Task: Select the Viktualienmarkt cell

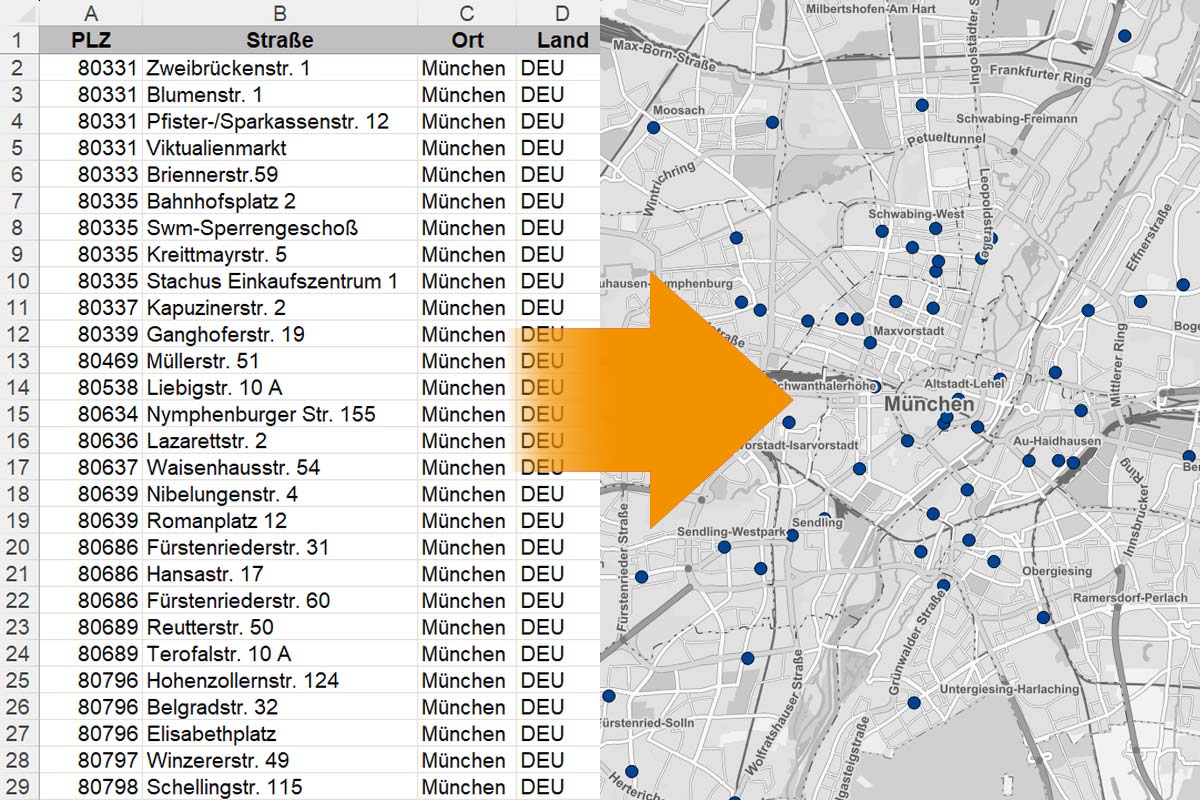Action: click(x=280, y=148)
